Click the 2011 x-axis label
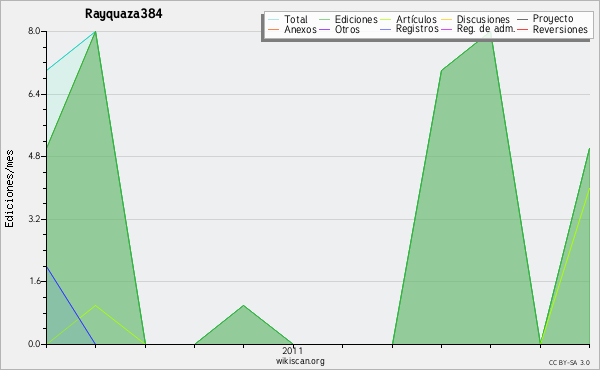Screen dimensions: 600x370 coord(293,350)
